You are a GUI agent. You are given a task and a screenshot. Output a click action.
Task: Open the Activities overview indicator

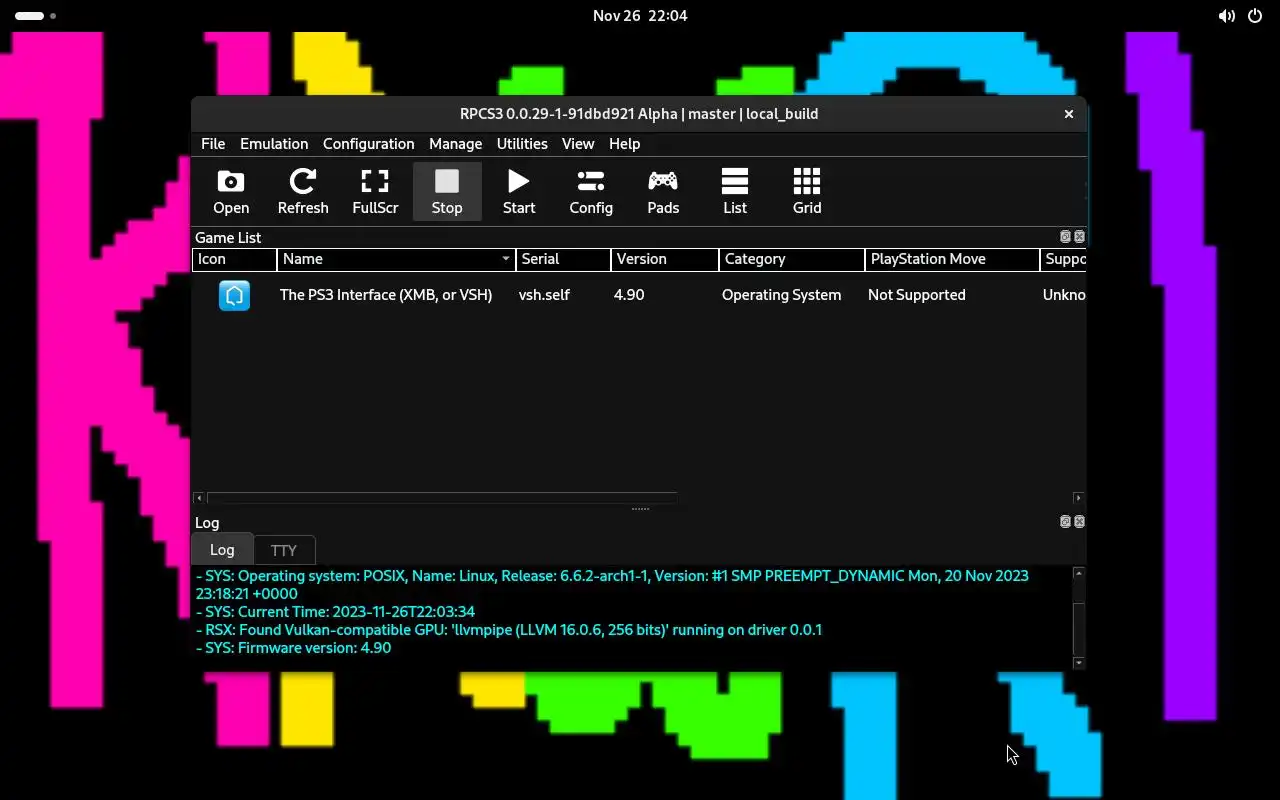pyautogui.click(x=36, y=16)
